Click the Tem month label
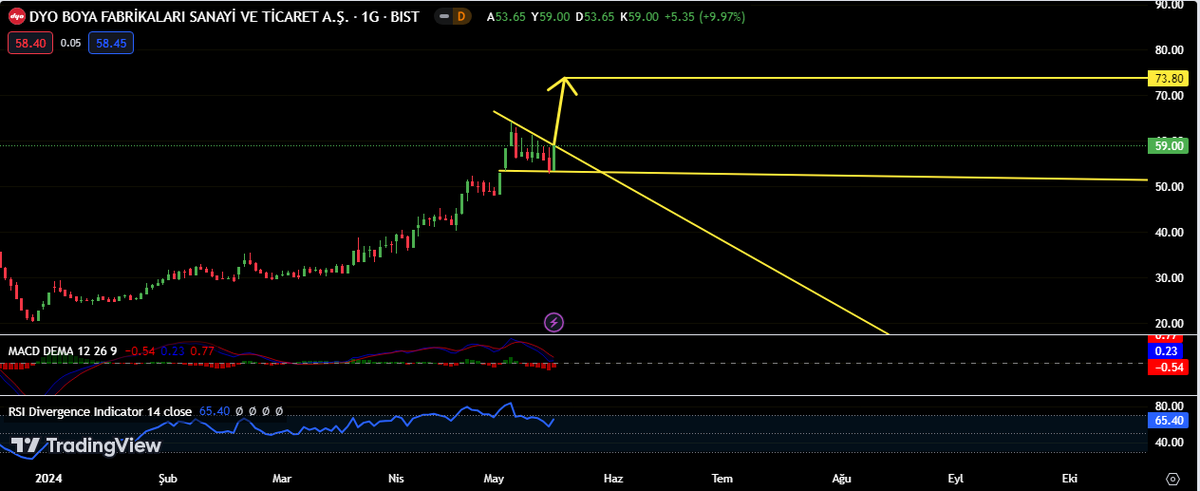Viewport: 1200px width, 491px height. click(x=722, y=479)
